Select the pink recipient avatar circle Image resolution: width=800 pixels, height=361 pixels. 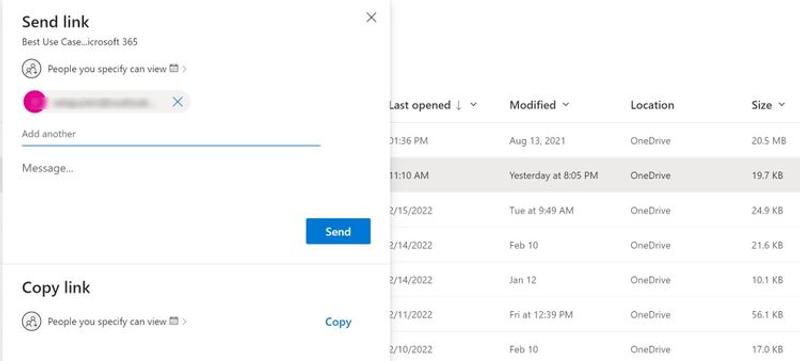pyautogui.click(x=35, y=102)
